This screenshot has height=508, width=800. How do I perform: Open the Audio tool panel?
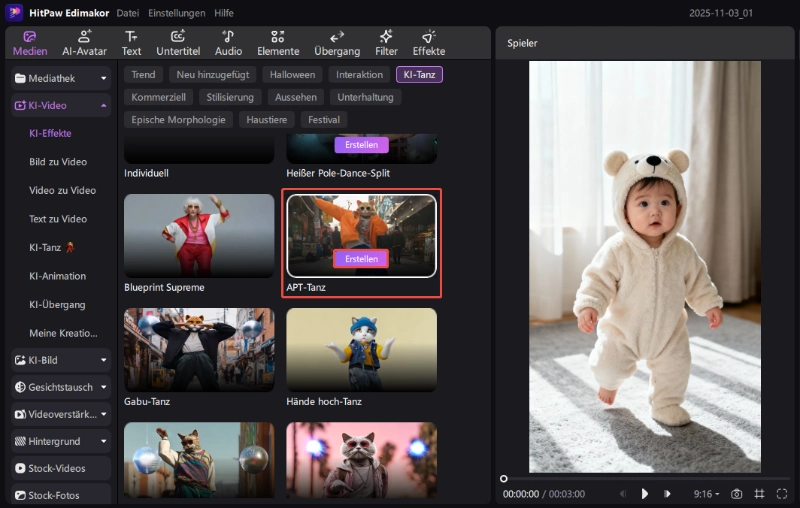click(x=228, y=42)
